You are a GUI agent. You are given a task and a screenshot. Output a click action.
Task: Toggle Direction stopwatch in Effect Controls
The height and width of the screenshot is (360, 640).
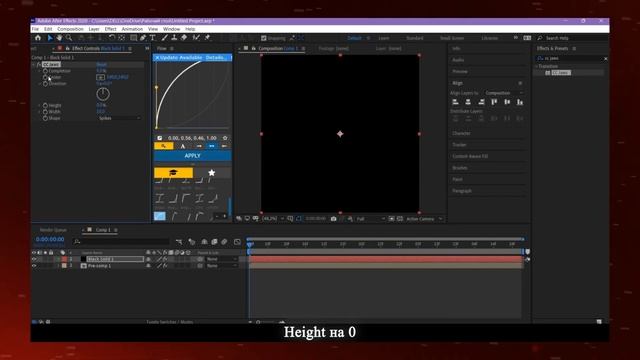[45, 84]
